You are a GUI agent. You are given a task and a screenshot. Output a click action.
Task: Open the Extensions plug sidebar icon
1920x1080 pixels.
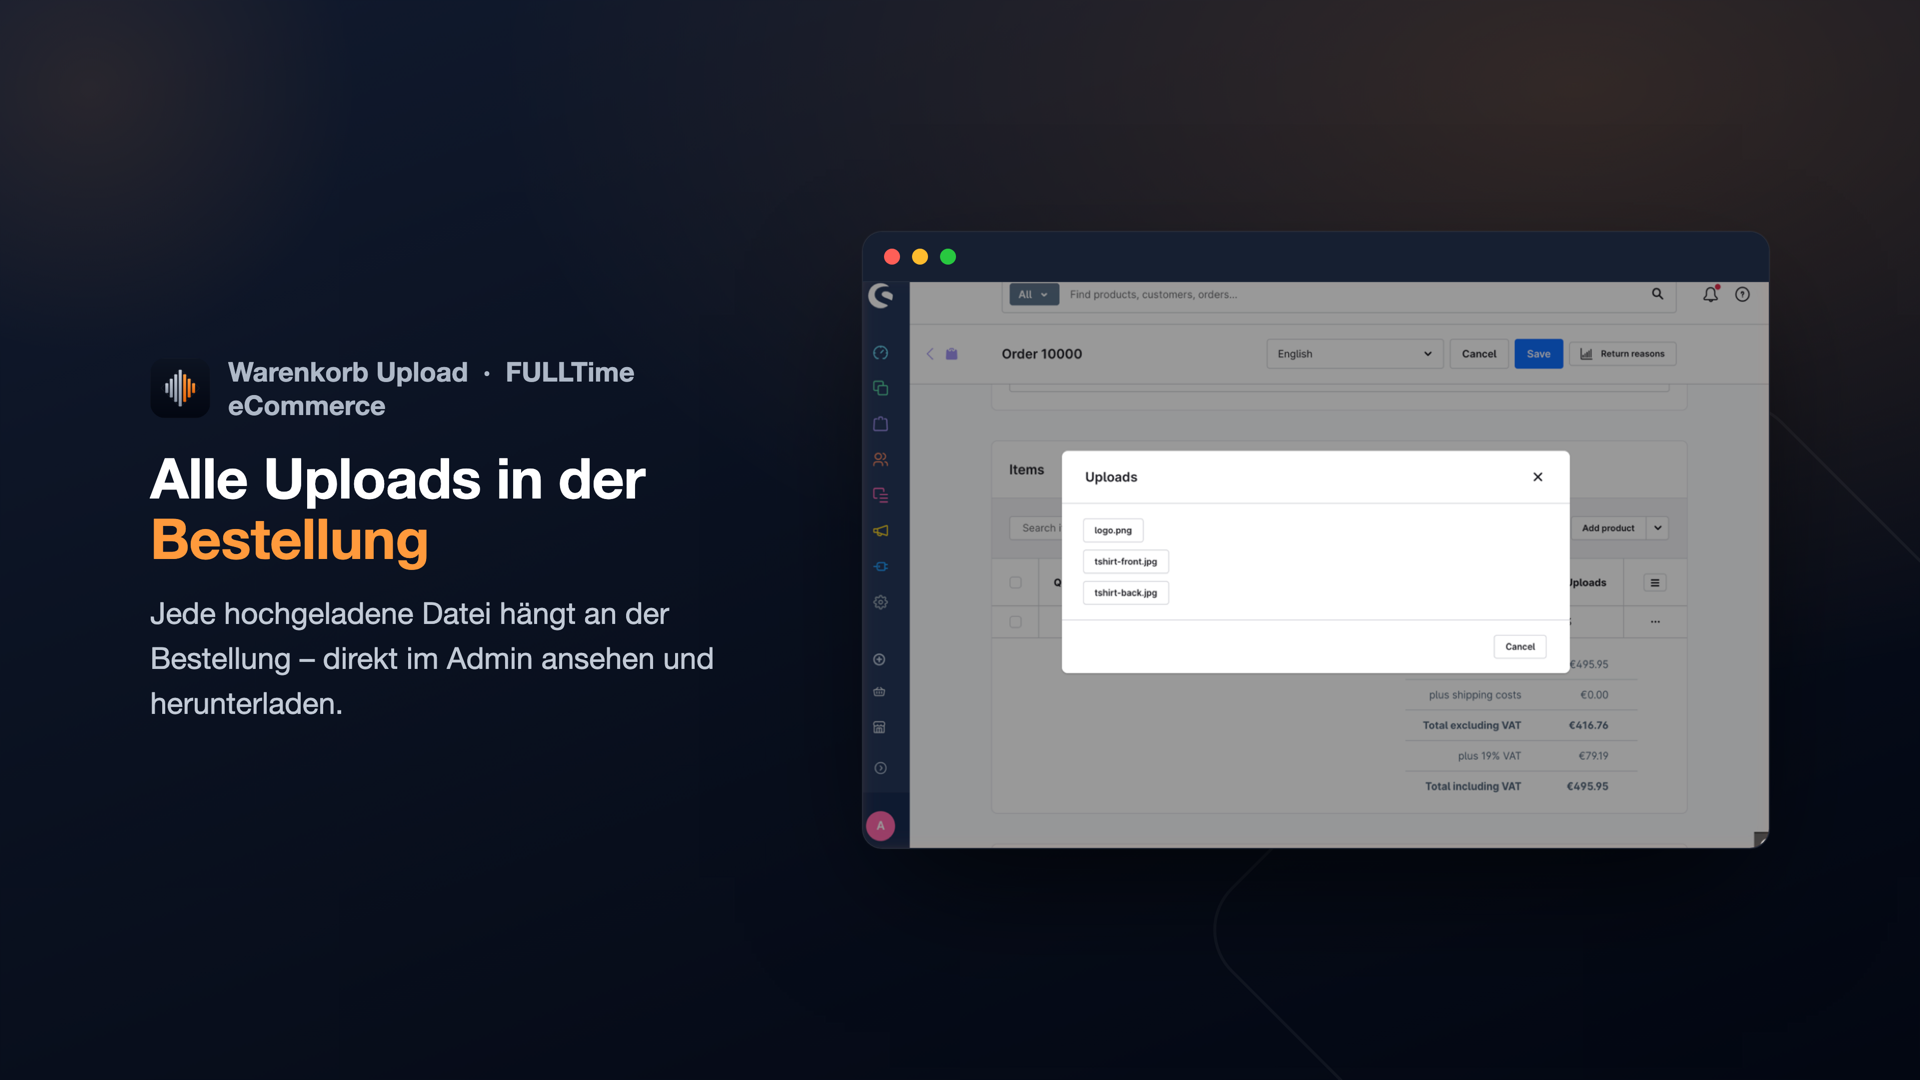pyautogui.click(x=880, y=567)
